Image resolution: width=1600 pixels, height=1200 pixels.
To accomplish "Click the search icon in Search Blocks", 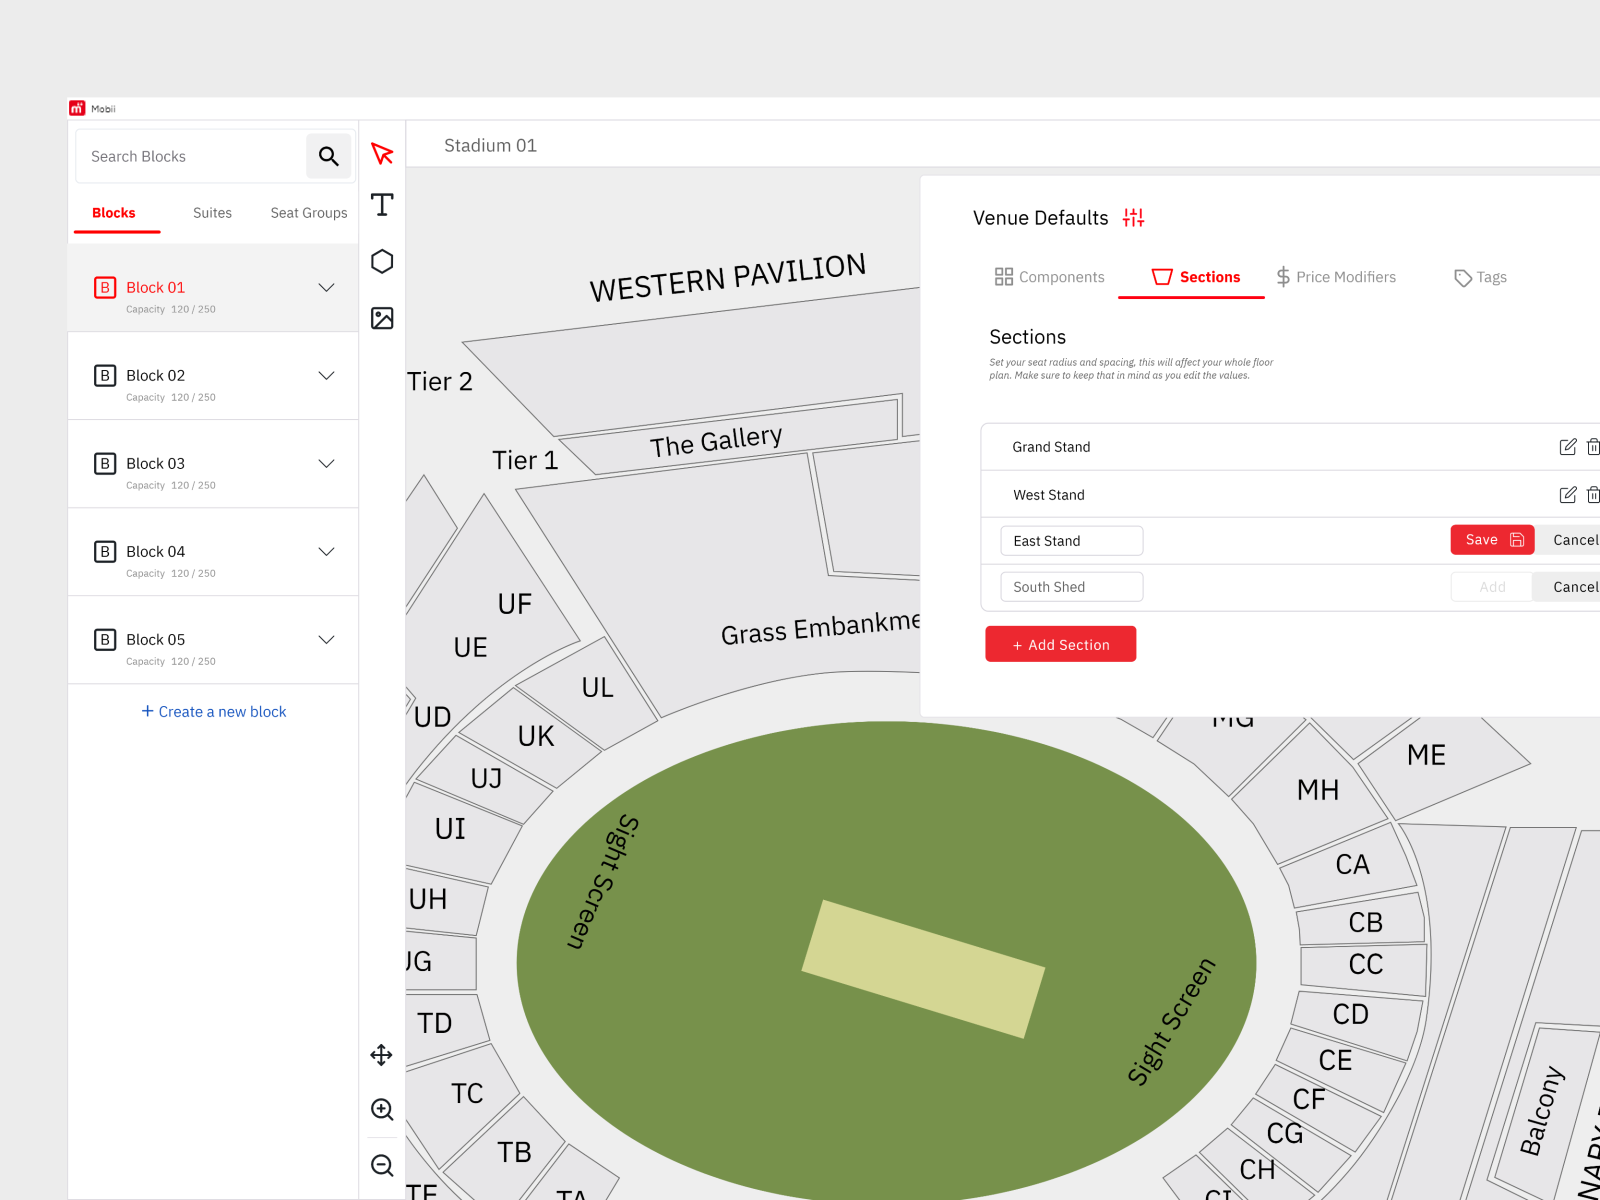I will tap(329, 156).
